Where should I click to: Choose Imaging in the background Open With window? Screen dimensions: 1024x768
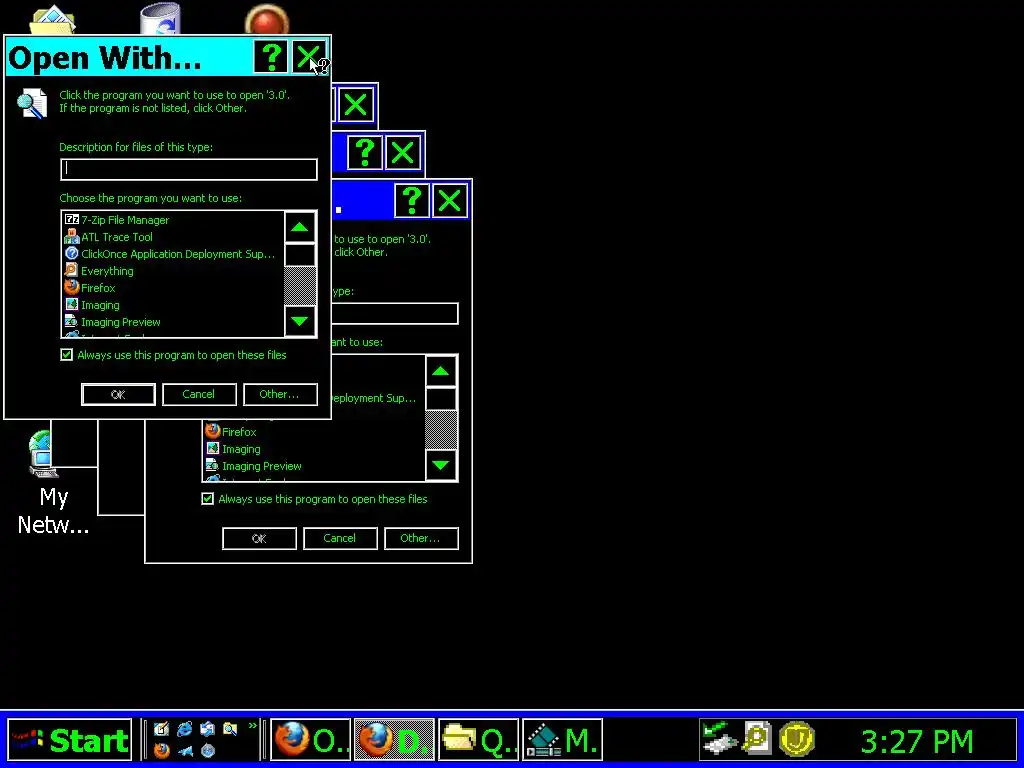pos(233,449)
